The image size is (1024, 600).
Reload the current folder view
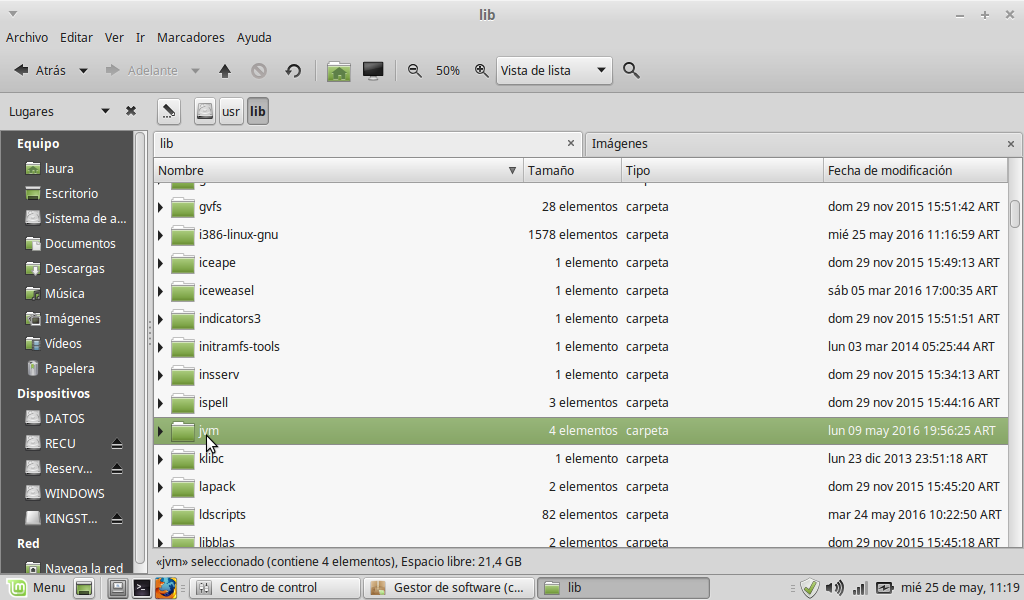[293, 71]
